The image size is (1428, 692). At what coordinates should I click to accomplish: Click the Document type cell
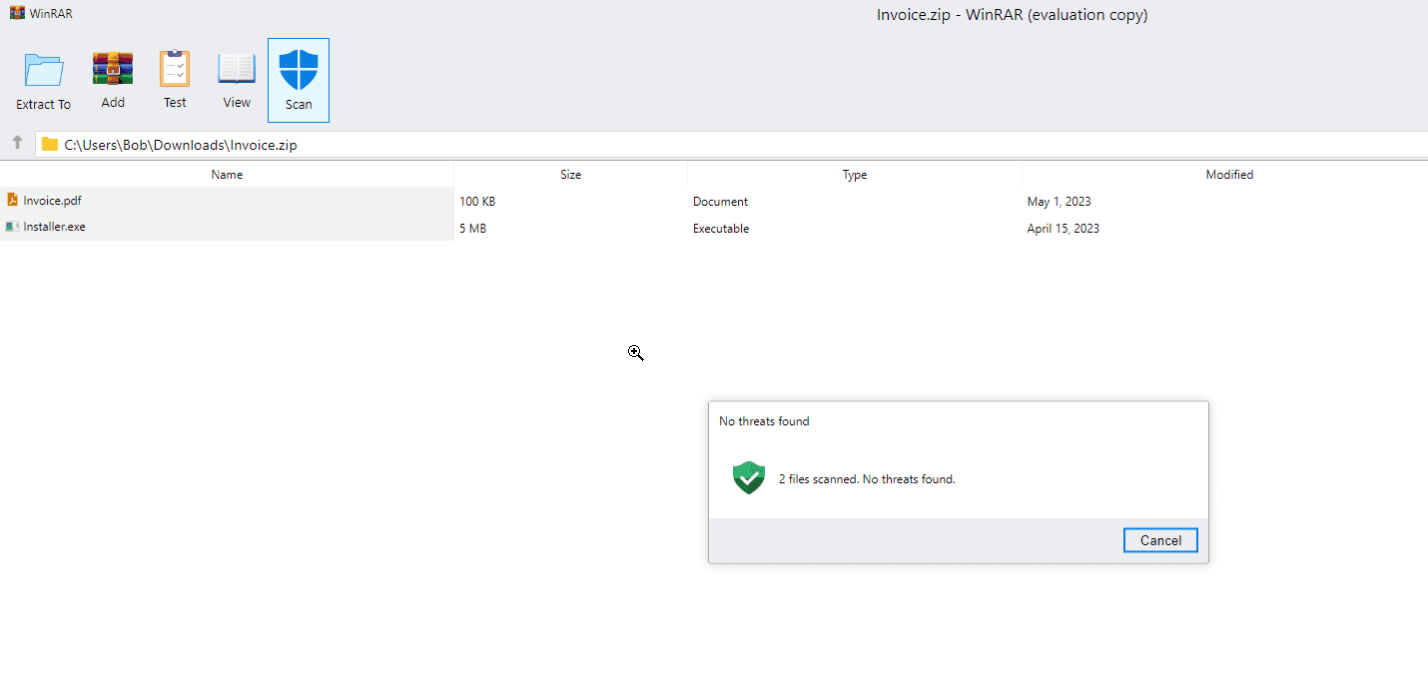point(720,201)
